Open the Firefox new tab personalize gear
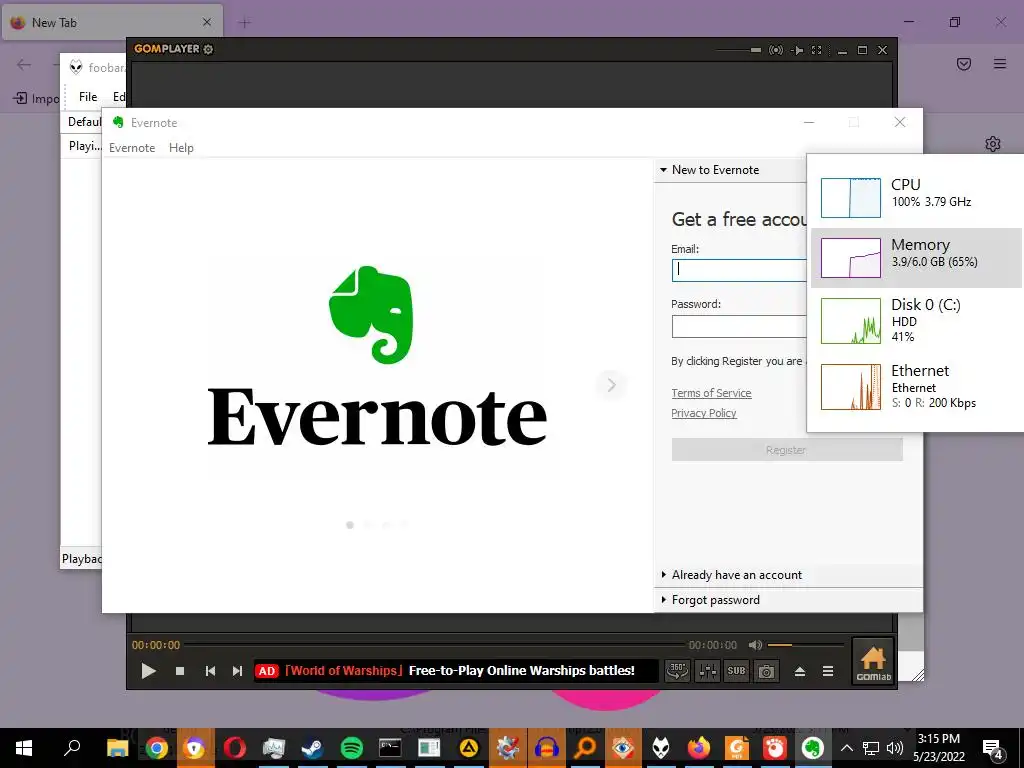 pos(993,144)
